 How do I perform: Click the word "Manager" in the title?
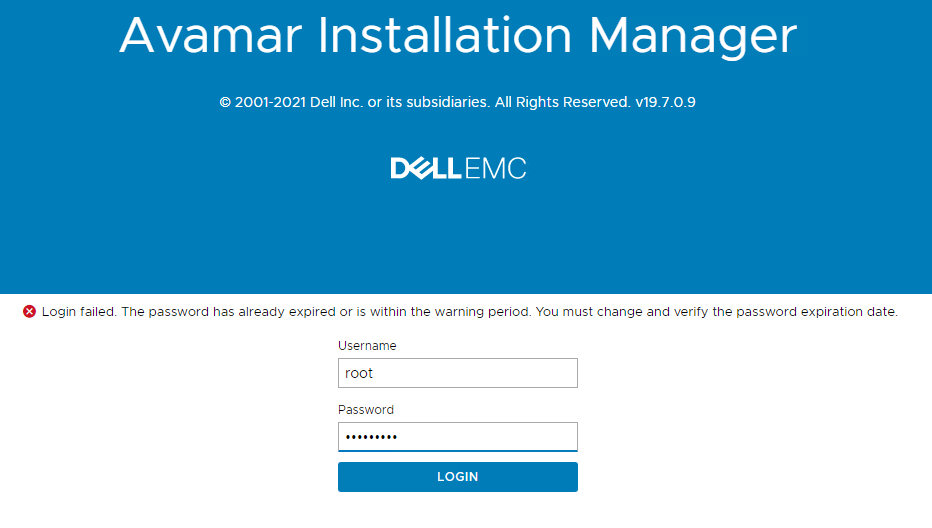pos(693,36)
